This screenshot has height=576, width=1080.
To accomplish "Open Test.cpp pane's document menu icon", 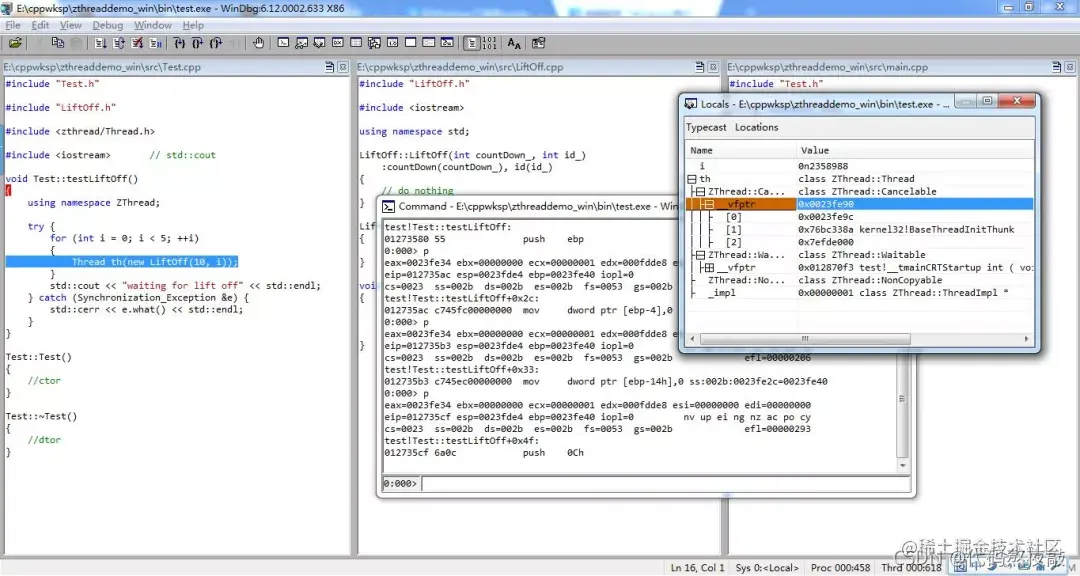I will (x=329, y=67).
